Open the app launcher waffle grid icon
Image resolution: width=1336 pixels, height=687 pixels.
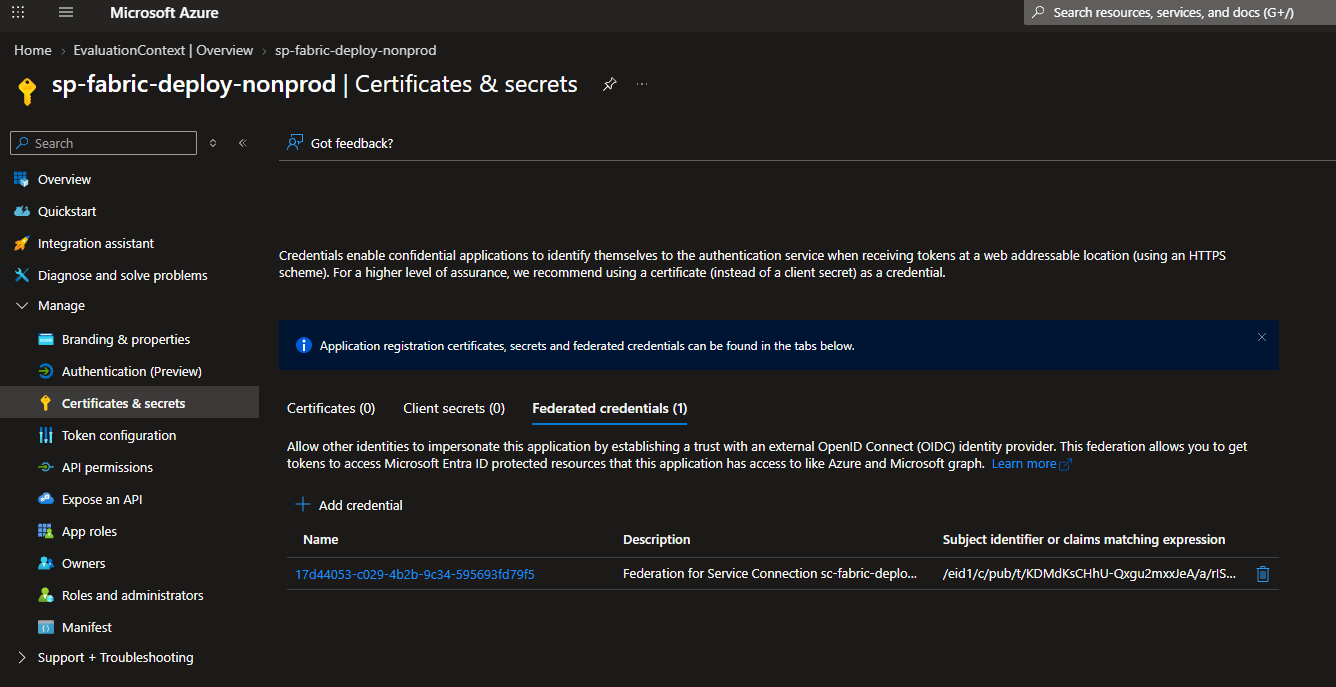17,13
